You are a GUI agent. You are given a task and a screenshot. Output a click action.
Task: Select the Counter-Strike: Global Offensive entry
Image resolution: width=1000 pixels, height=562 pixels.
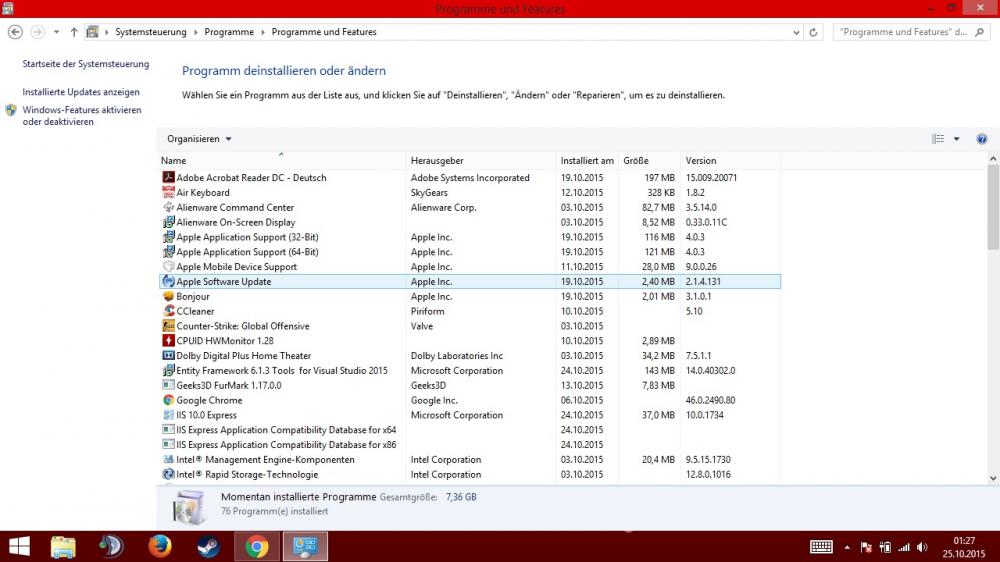coord(243,326)
